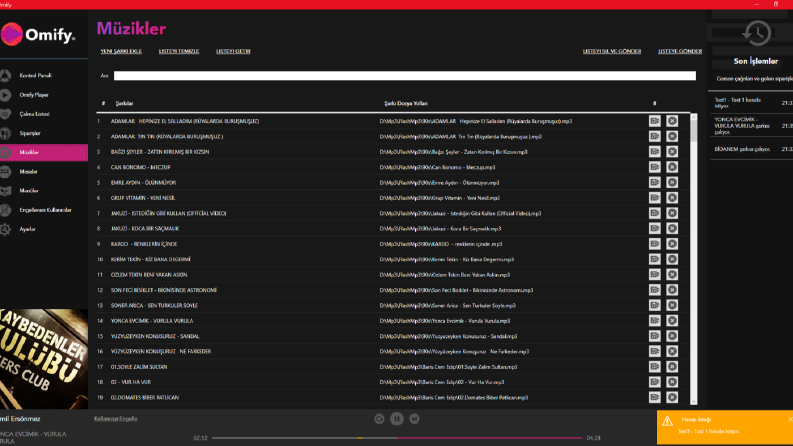Delete icon for Adamlar Hepinize El Salladım
Screen dimensions: 793x446
[672, 121]
